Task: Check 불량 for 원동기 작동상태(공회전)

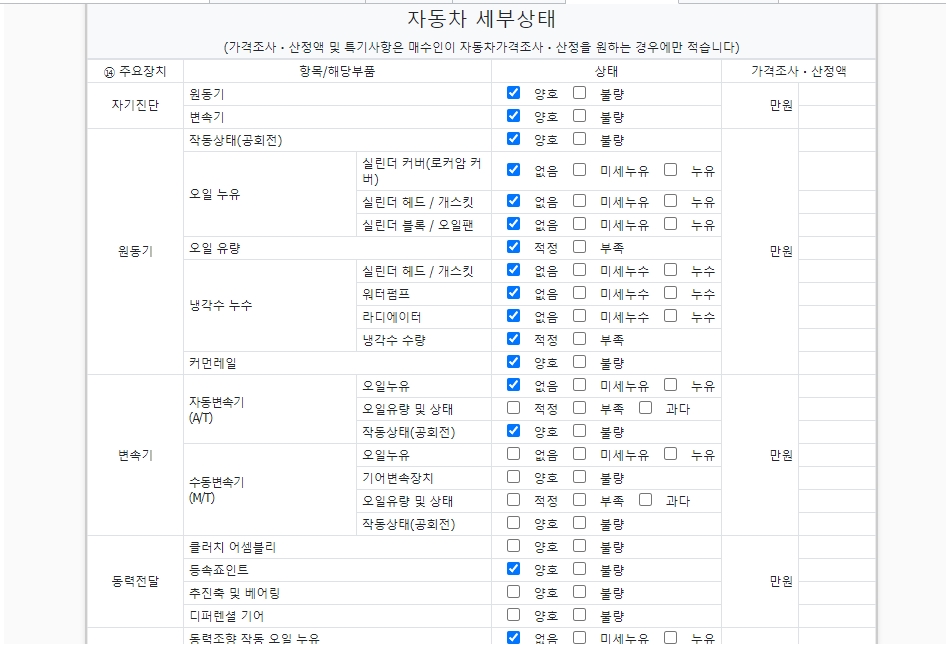Action: [x=579, y=139]
